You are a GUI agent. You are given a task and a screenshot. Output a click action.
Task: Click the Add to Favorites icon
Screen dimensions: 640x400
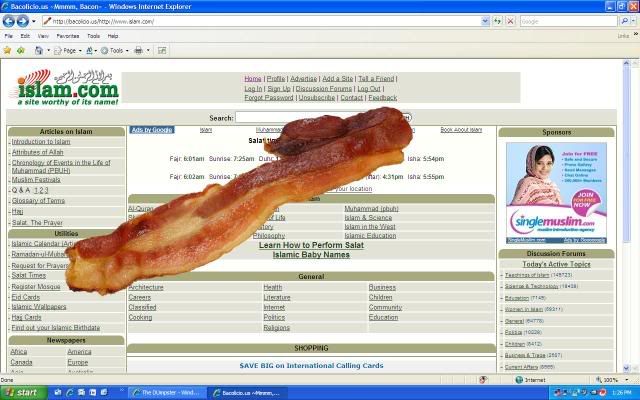20,50
